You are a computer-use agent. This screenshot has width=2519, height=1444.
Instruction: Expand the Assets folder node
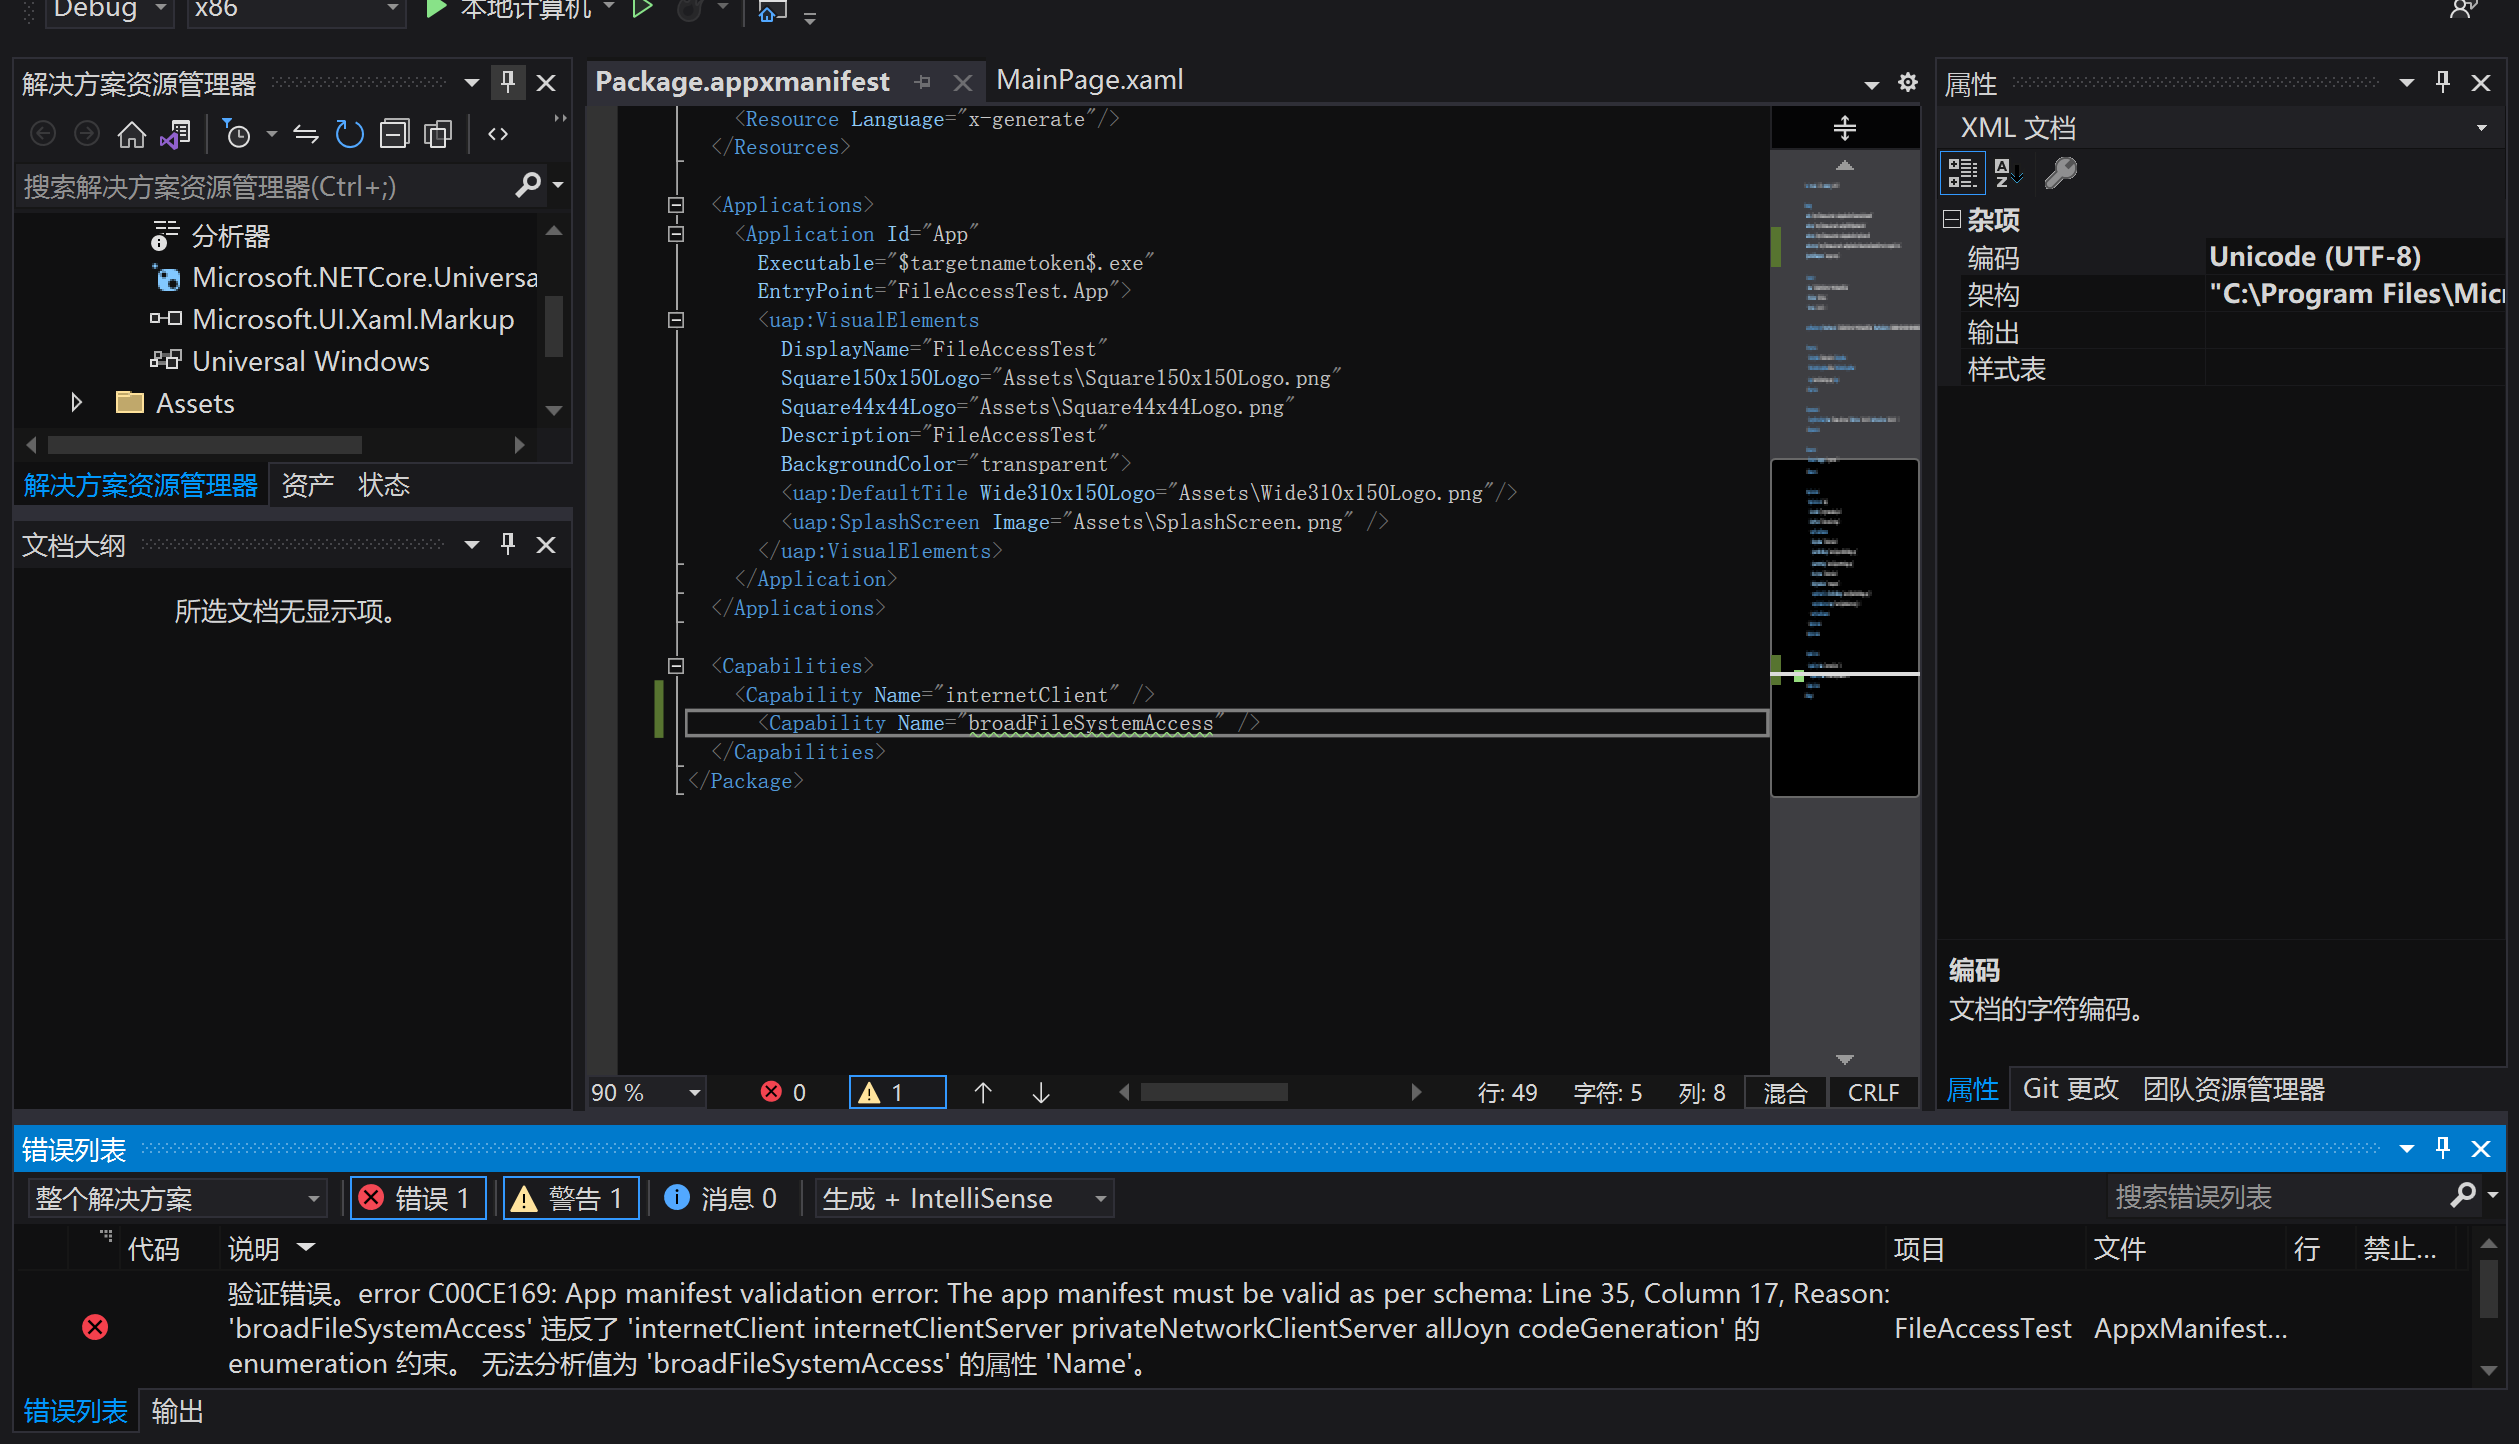77,402
